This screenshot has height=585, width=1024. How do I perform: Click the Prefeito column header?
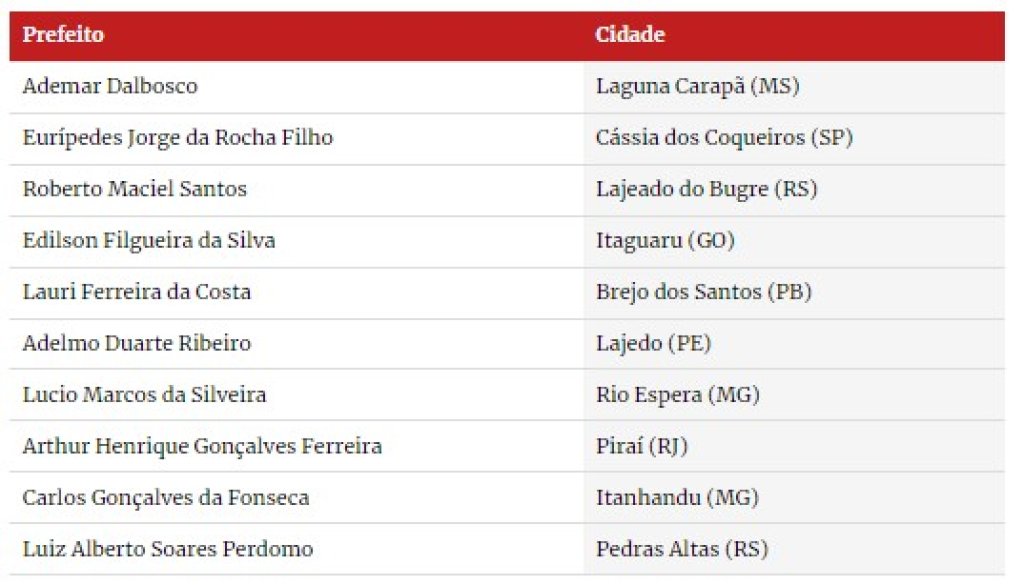click(63, 35)
